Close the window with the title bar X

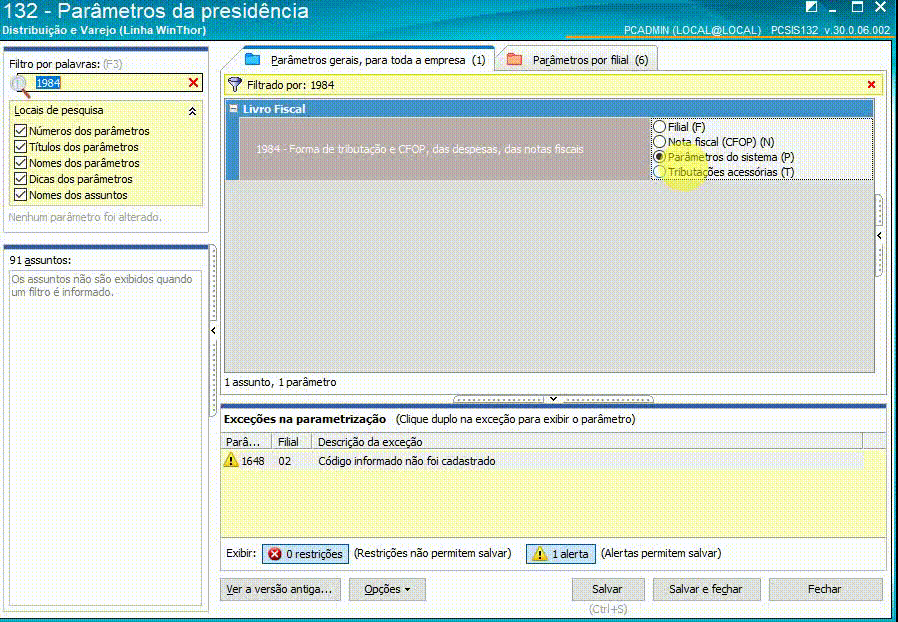pos(881,7)
